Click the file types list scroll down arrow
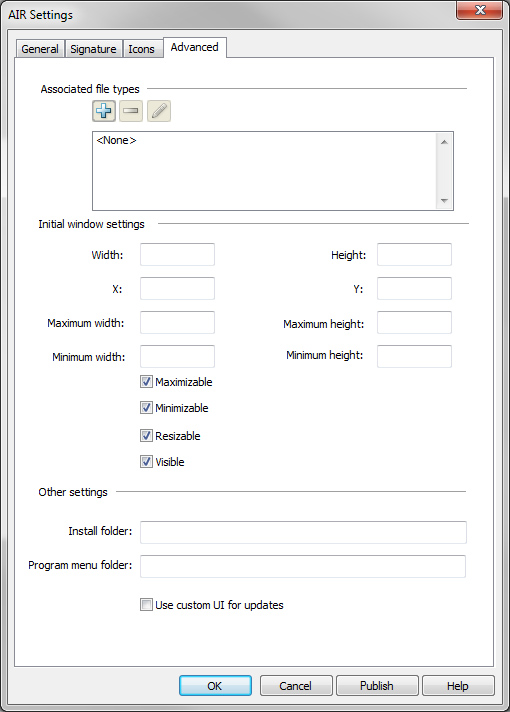The width and height of the screenshot is (510, 712). [444, 200]
